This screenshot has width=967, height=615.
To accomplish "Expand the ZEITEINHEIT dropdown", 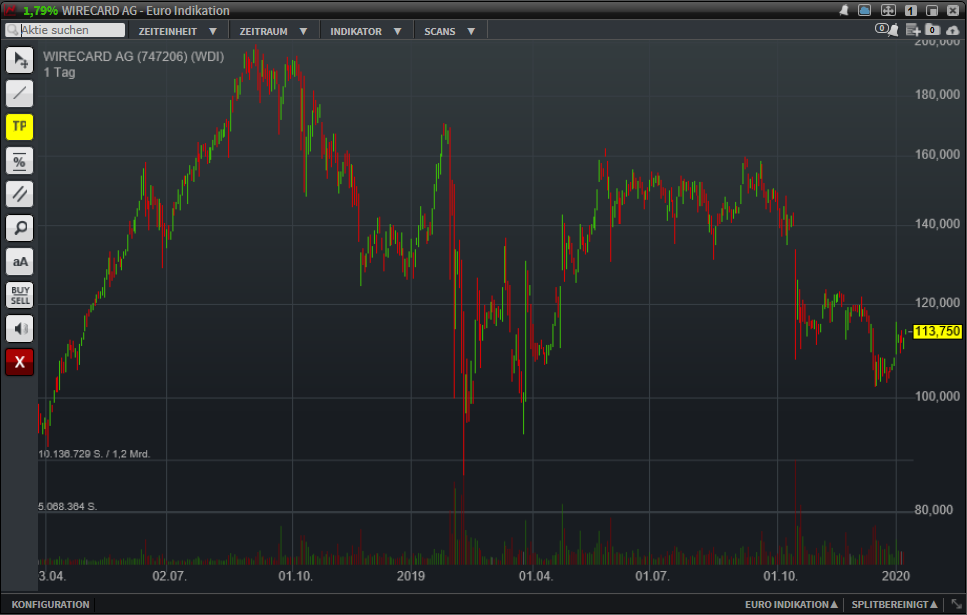I will pyautogui.click(x=178, y=31).
